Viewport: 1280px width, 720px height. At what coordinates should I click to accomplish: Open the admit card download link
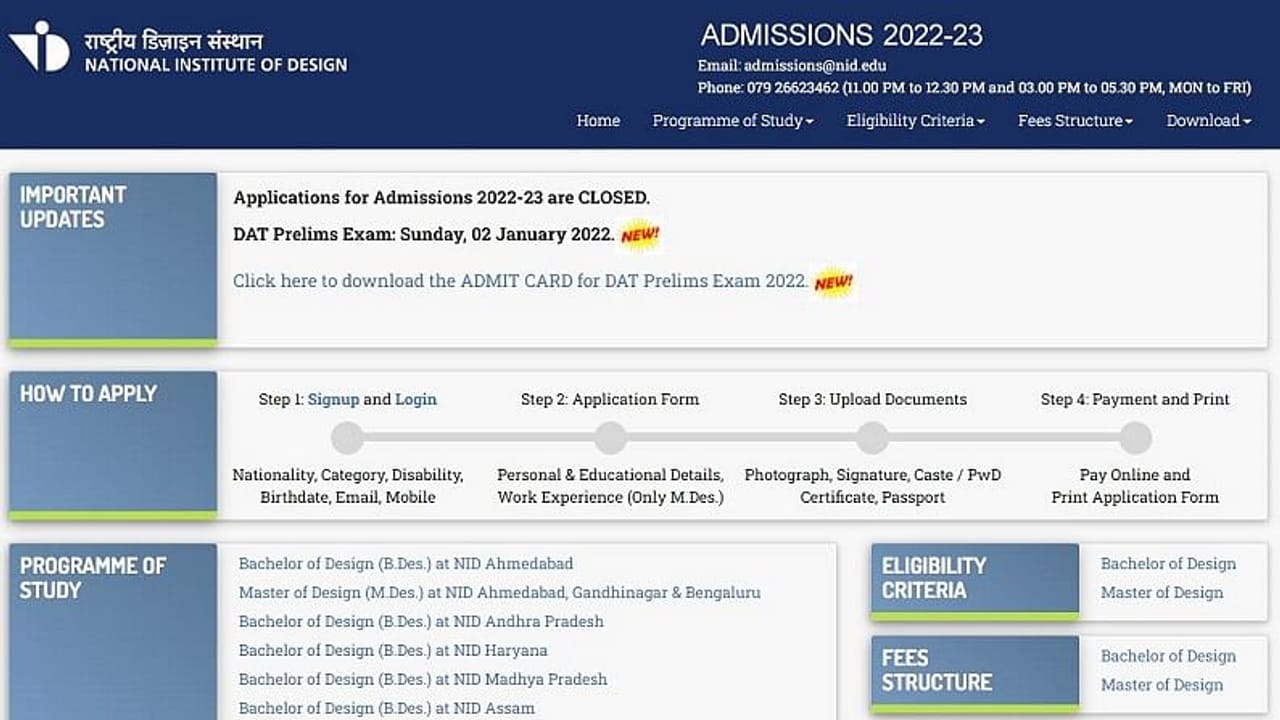(520, 281)
